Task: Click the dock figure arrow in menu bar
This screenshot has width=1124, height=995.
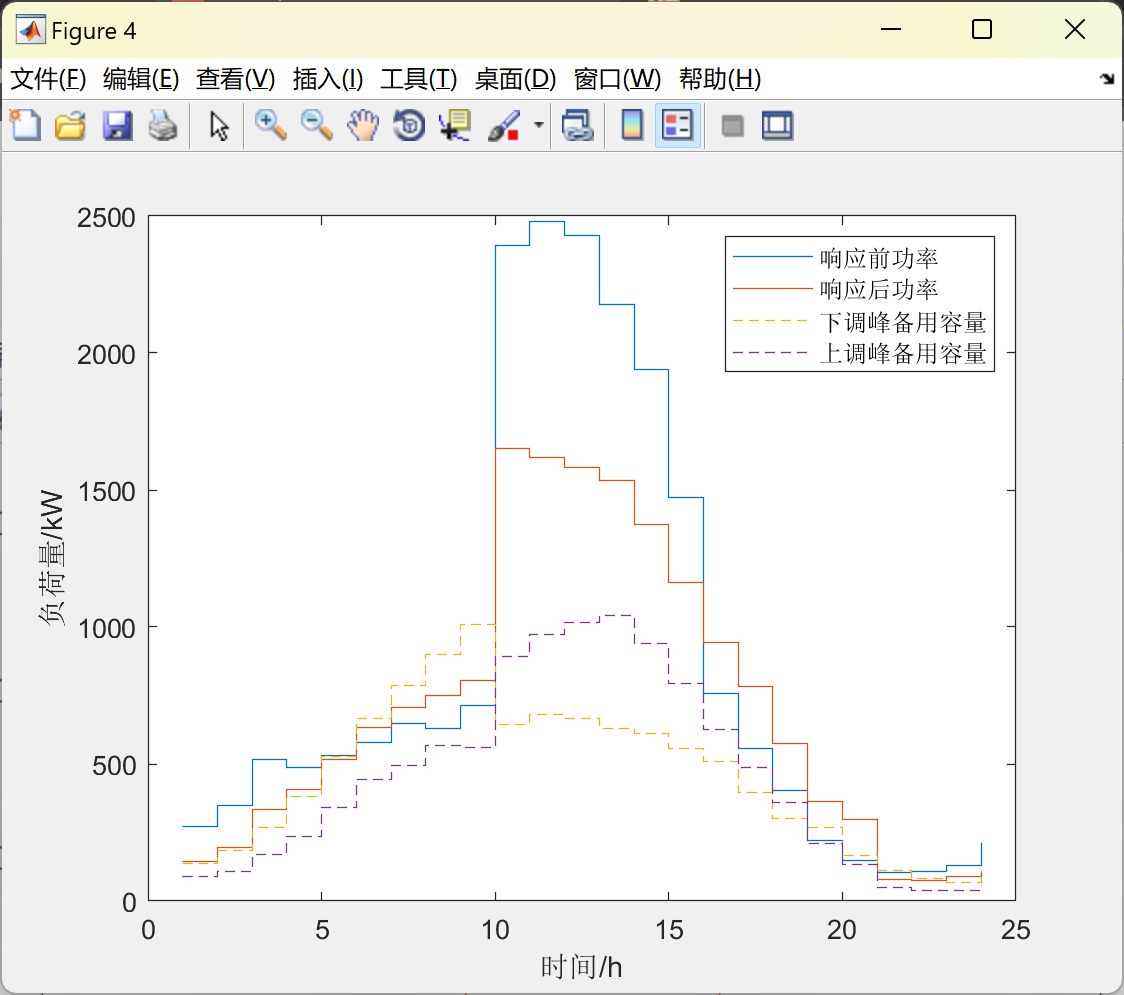Action: [1107, 78]
